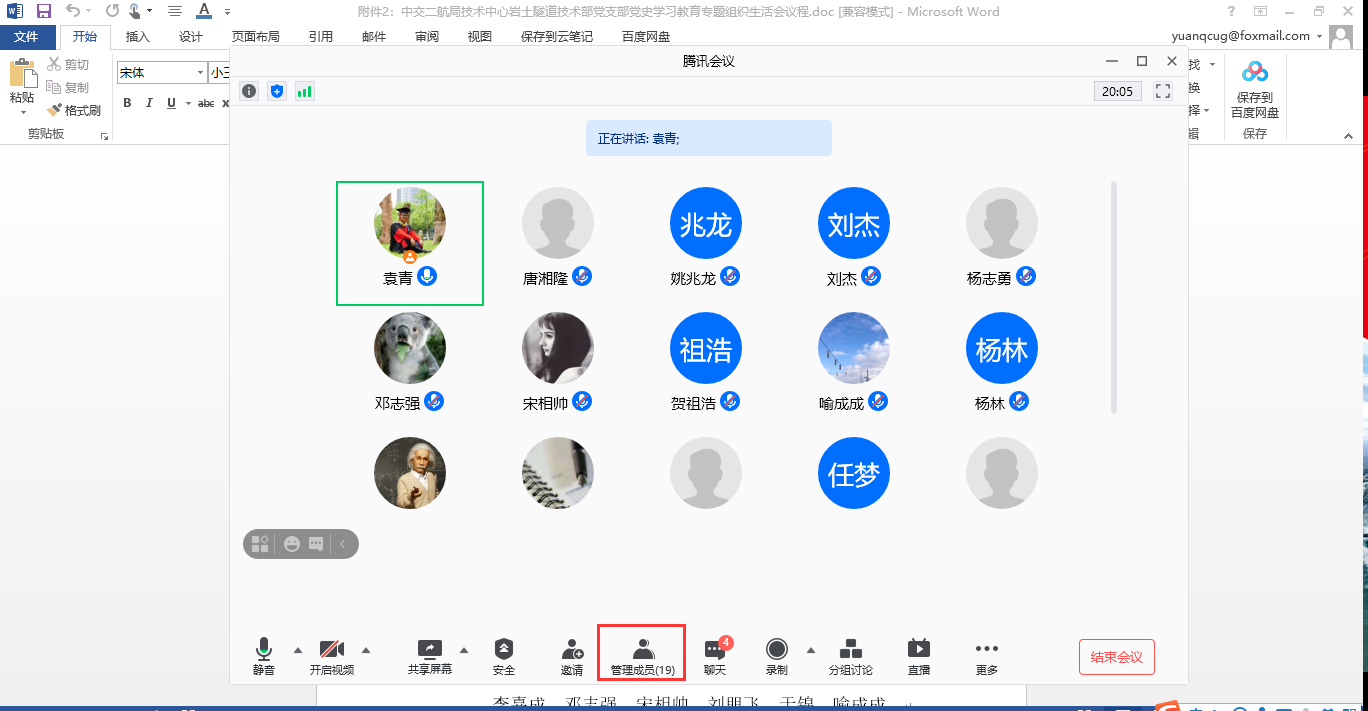Toggle 杨志勇's muted microphone icon

[x=1025, y=277]
